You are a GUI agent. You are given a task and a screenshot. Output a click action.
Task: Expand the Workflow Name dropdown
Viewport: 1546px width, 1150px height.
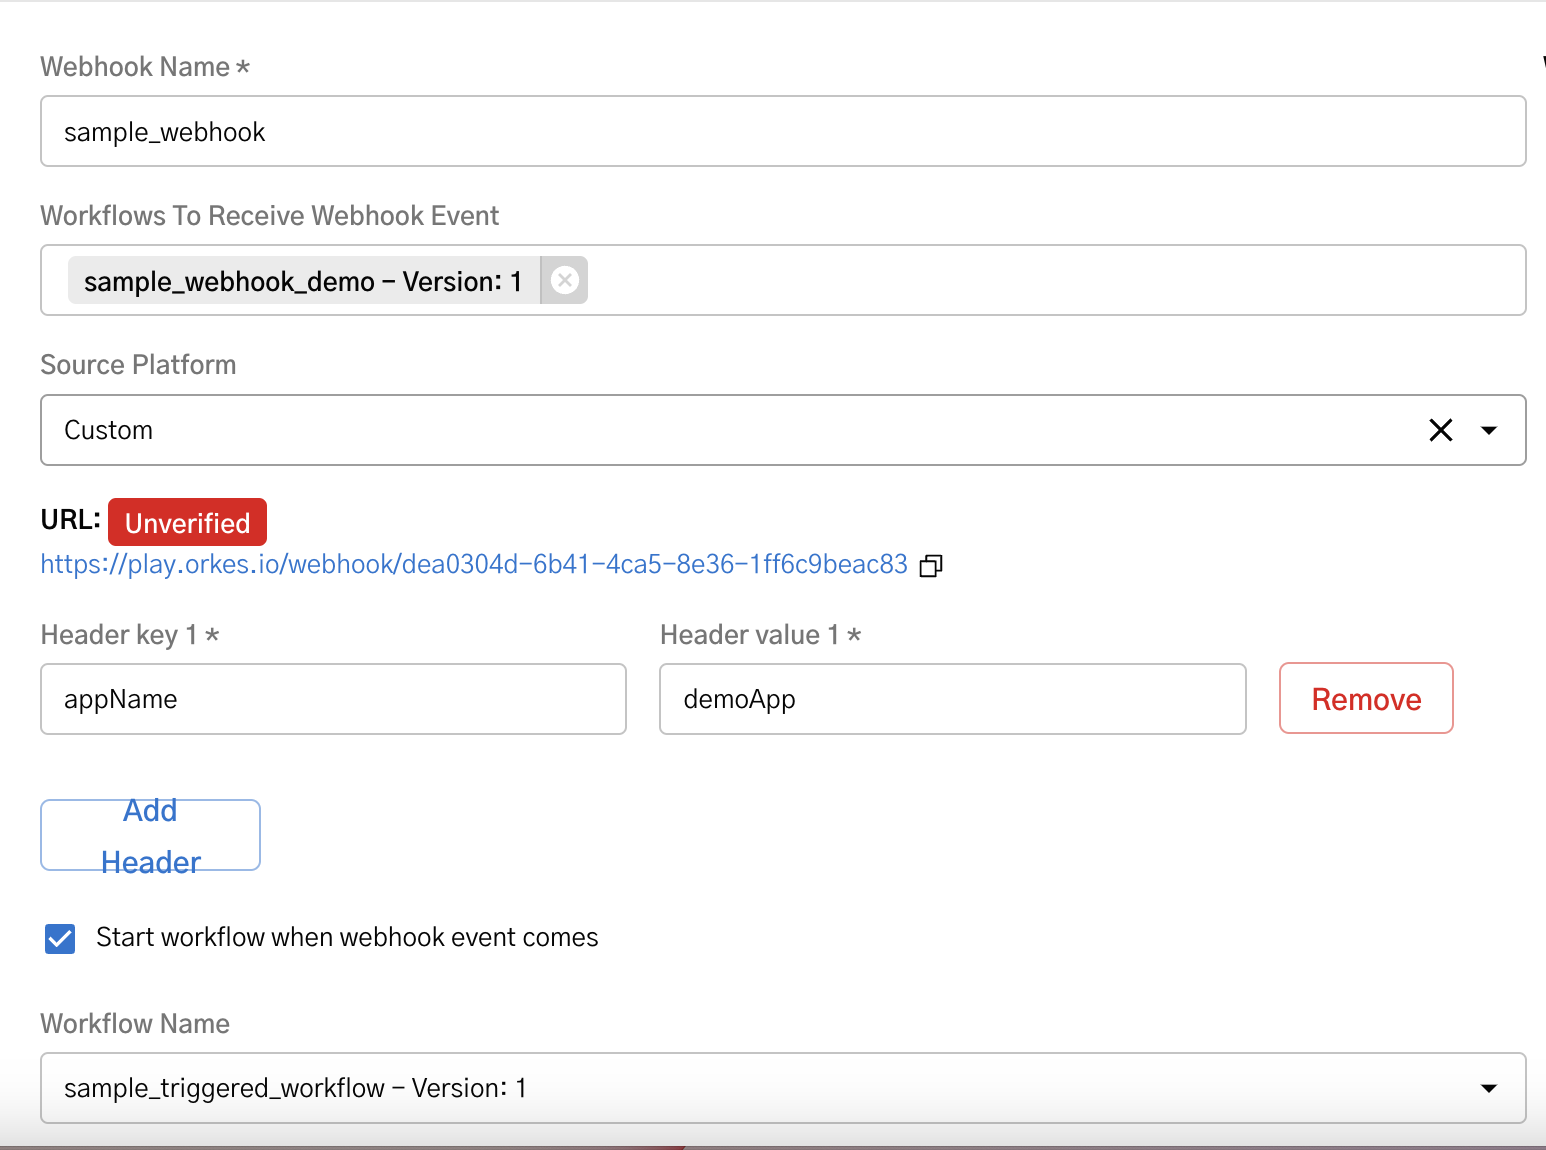click(x=1489, y=1088)
